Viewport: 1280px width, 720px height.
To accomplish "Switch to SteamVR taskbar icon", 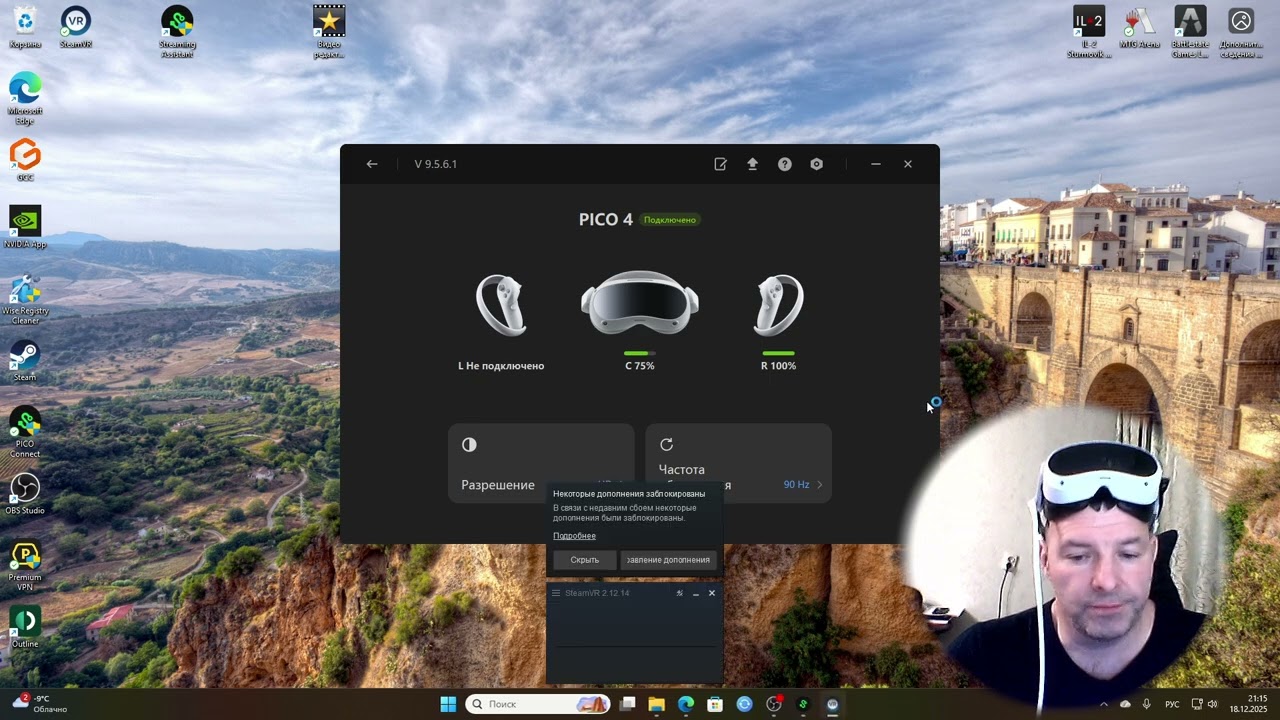I will pyautogui.click(x=832, y=704).
